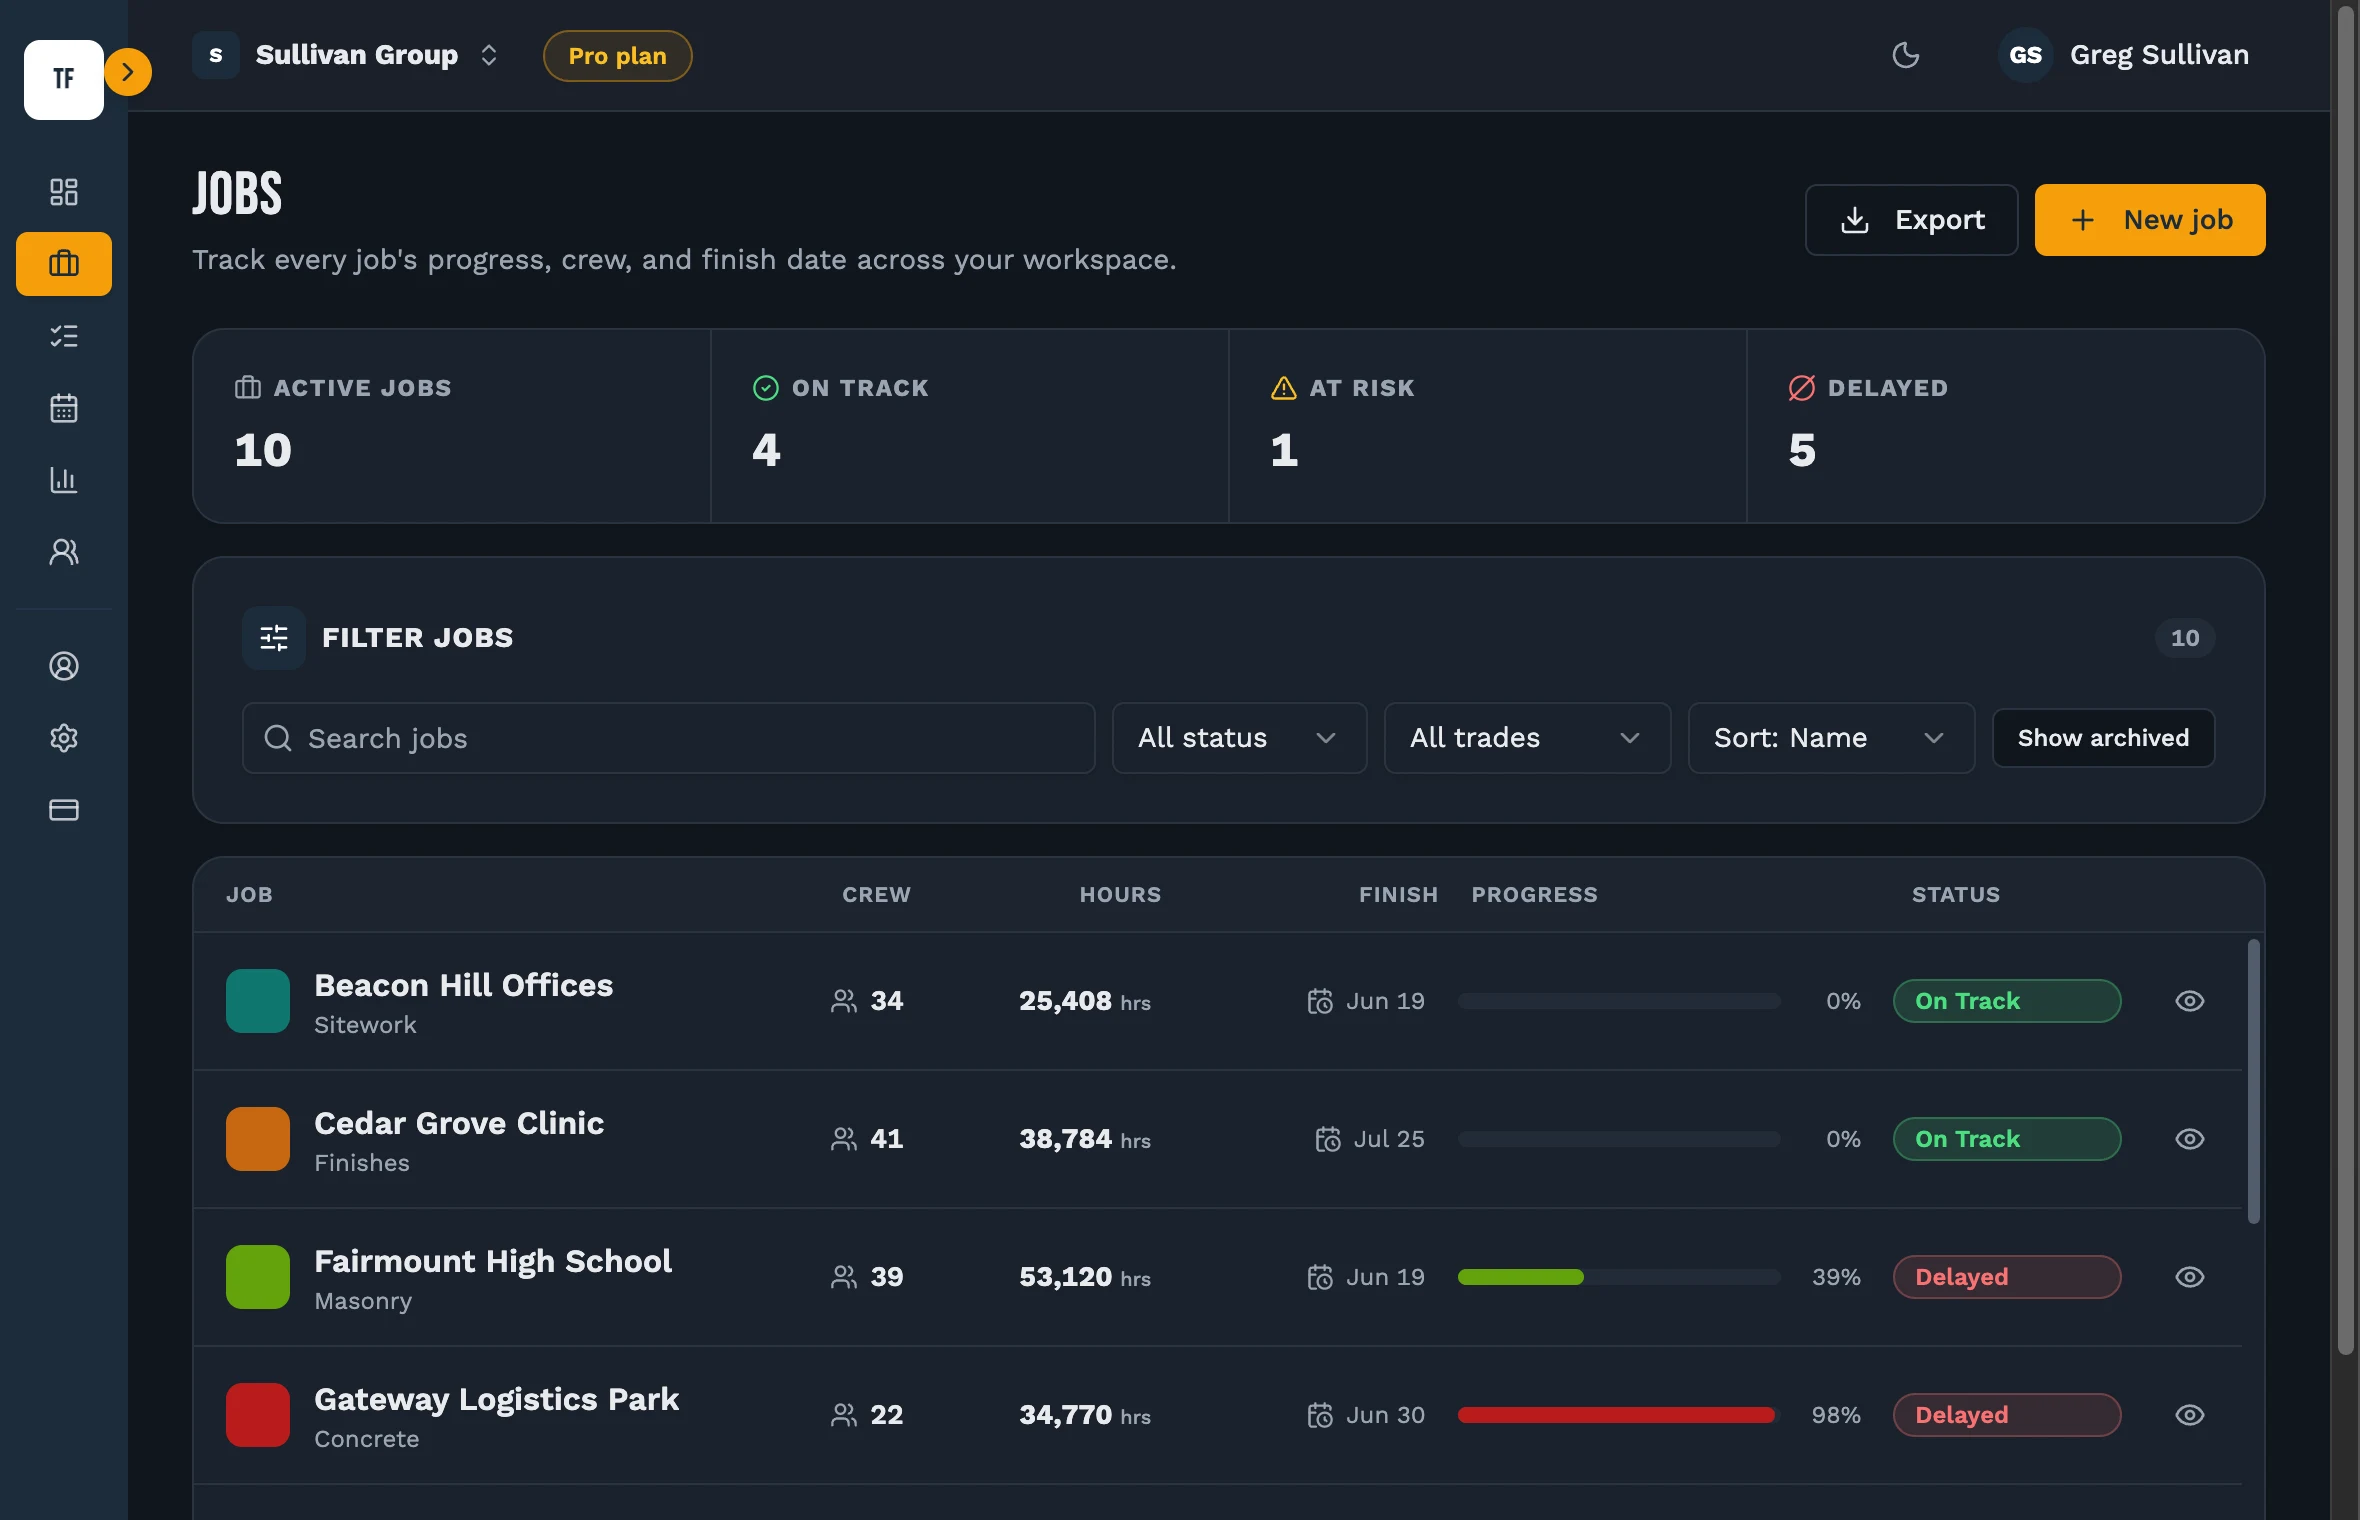This screenshot has height=1520, width=2360.
Task: Click the Pro plan badge
Action: (618, 56)
